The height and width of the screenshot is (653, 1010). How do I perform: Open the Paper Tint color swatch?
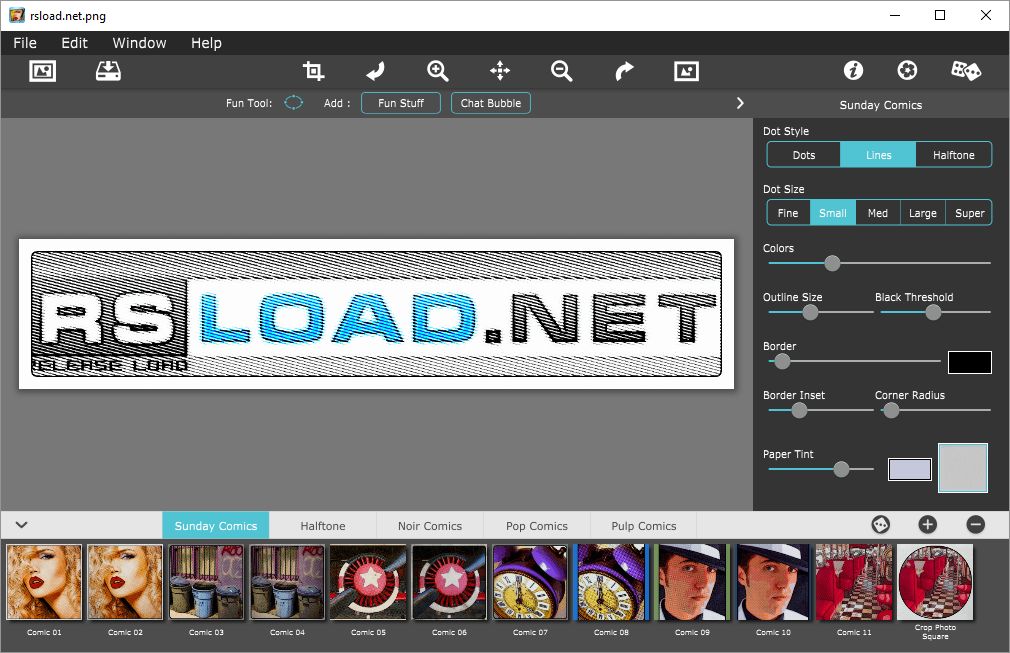pos(910,469)
